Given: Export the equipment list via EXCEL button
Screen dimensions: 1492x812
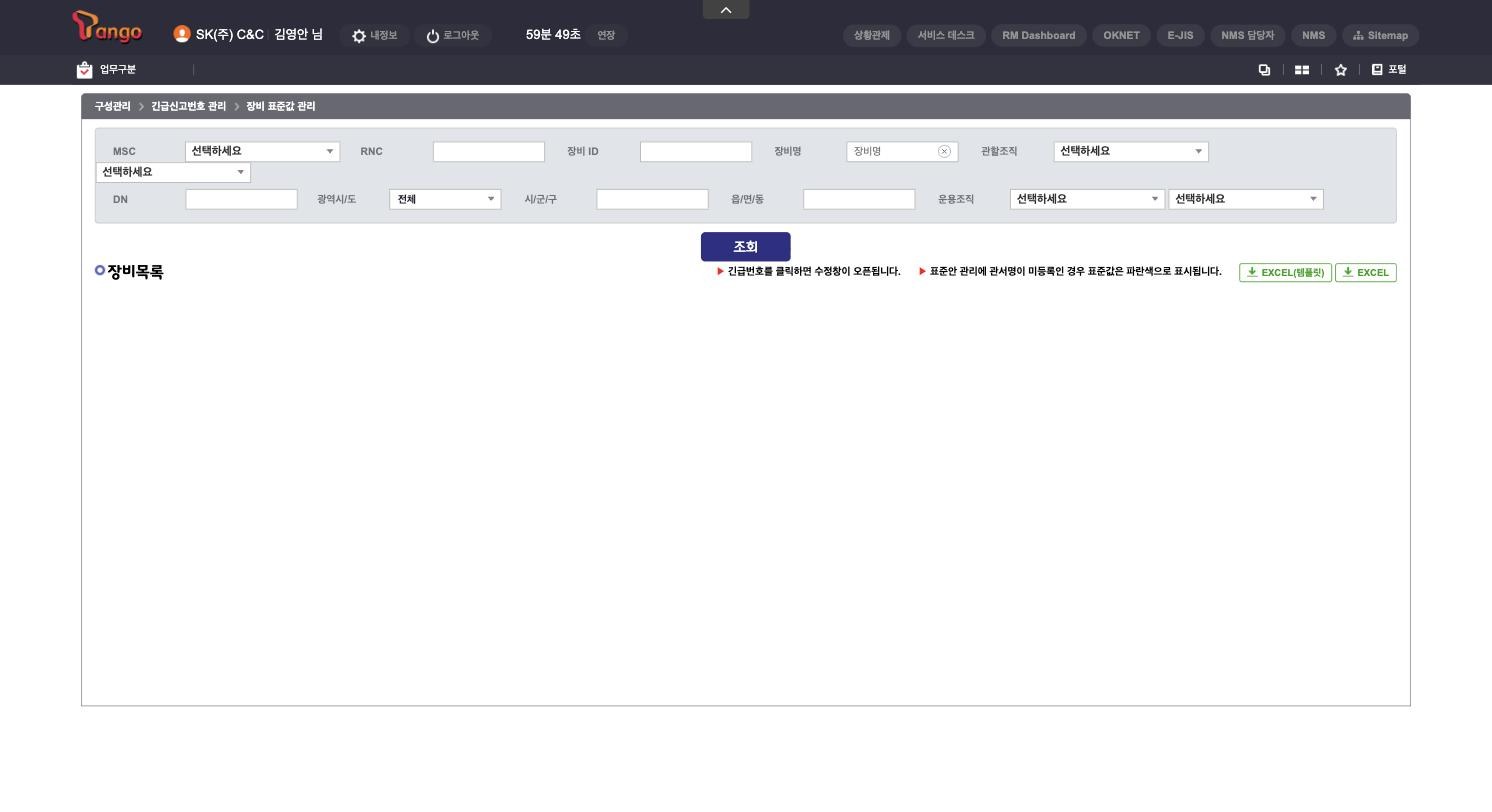Looking at the screenshot, I should (1366, 272).
